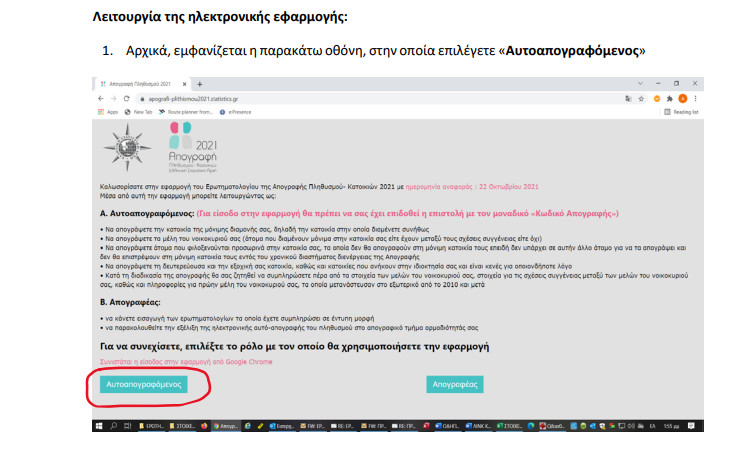
Task: Click the orange profile avatar icon
Action: tap(681, 99)
